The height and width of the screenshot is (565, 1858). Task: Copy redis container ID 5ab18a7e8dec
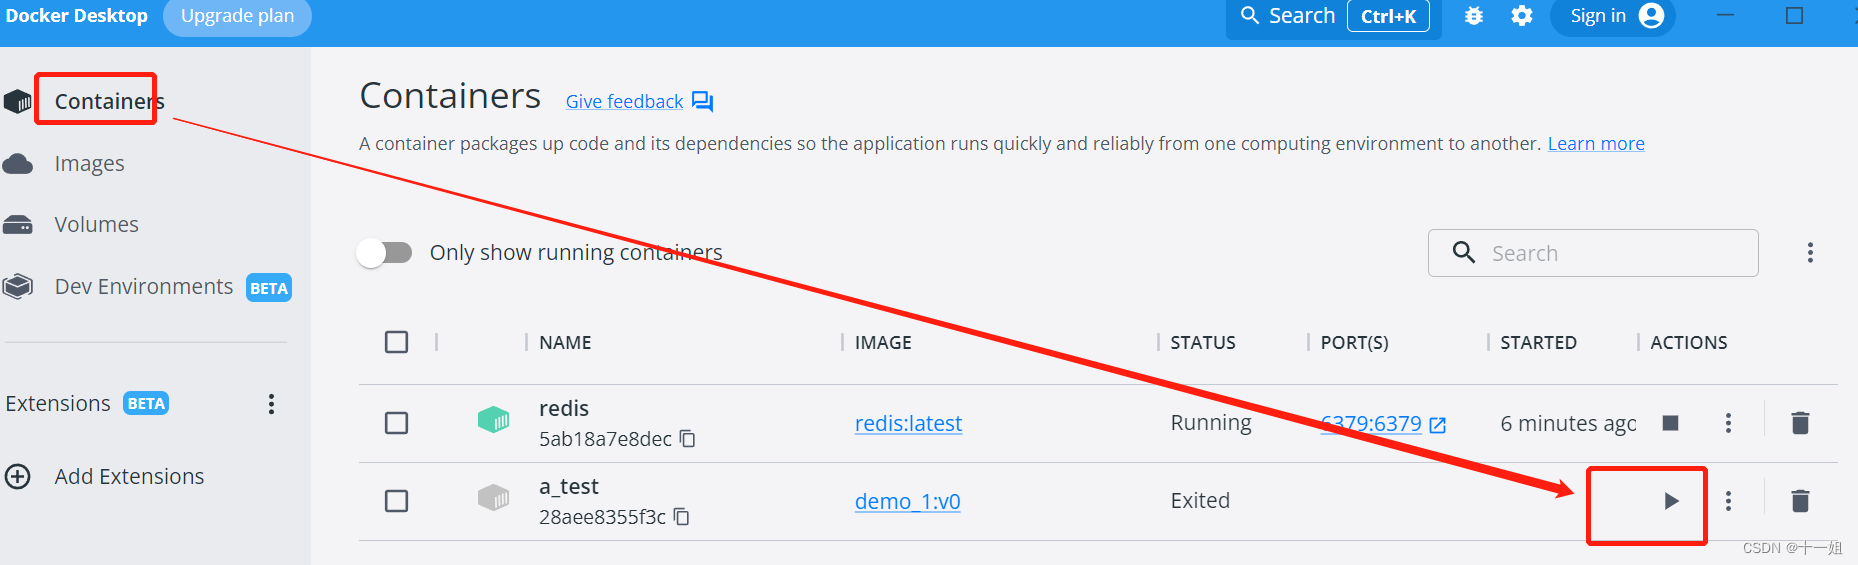(x=687, y=439)
